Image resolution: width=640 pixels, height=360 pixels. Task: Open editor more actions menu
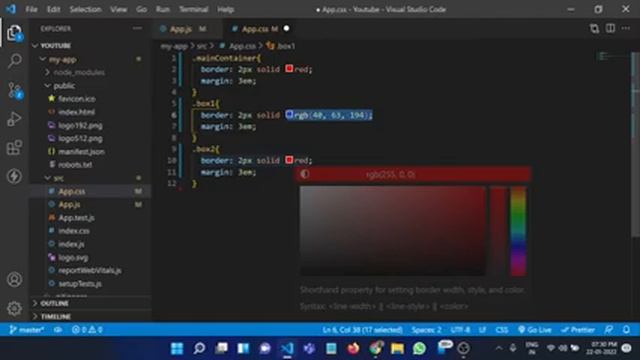[626, 28]
